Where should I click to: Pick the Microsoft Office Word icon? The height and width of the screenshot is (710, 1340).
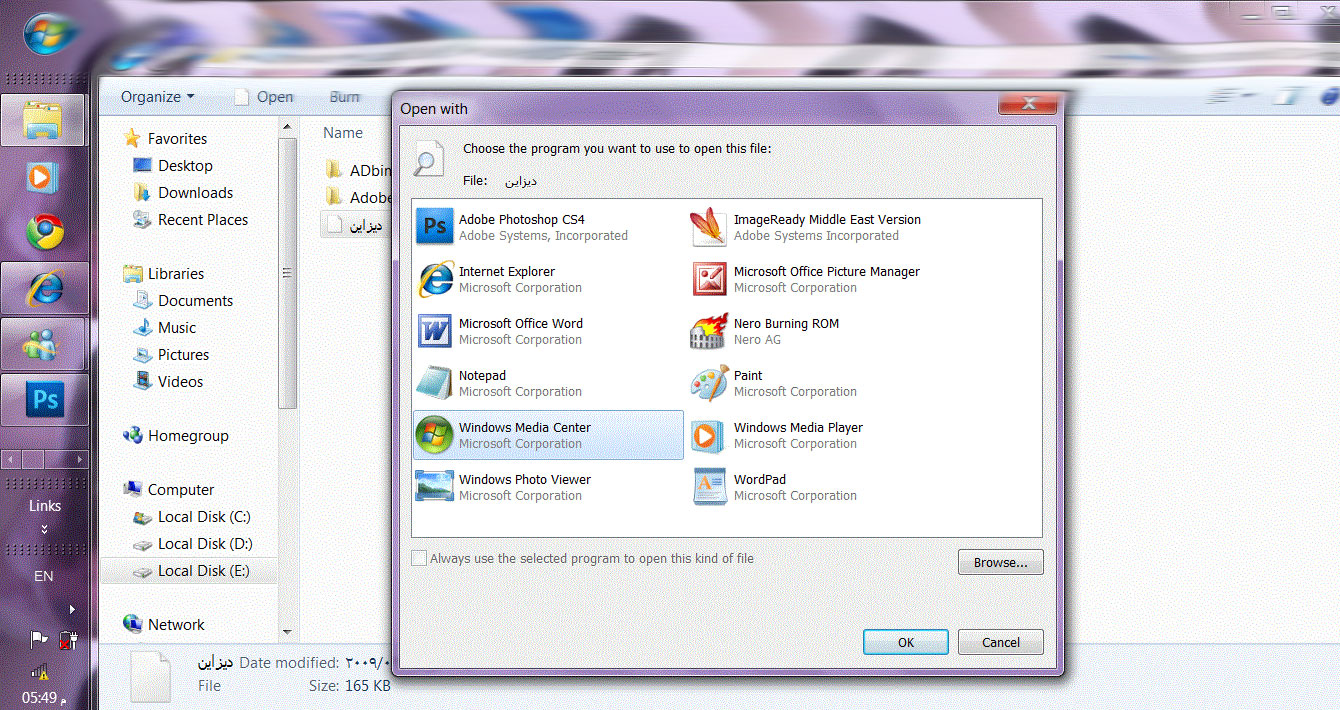point(435,331)
